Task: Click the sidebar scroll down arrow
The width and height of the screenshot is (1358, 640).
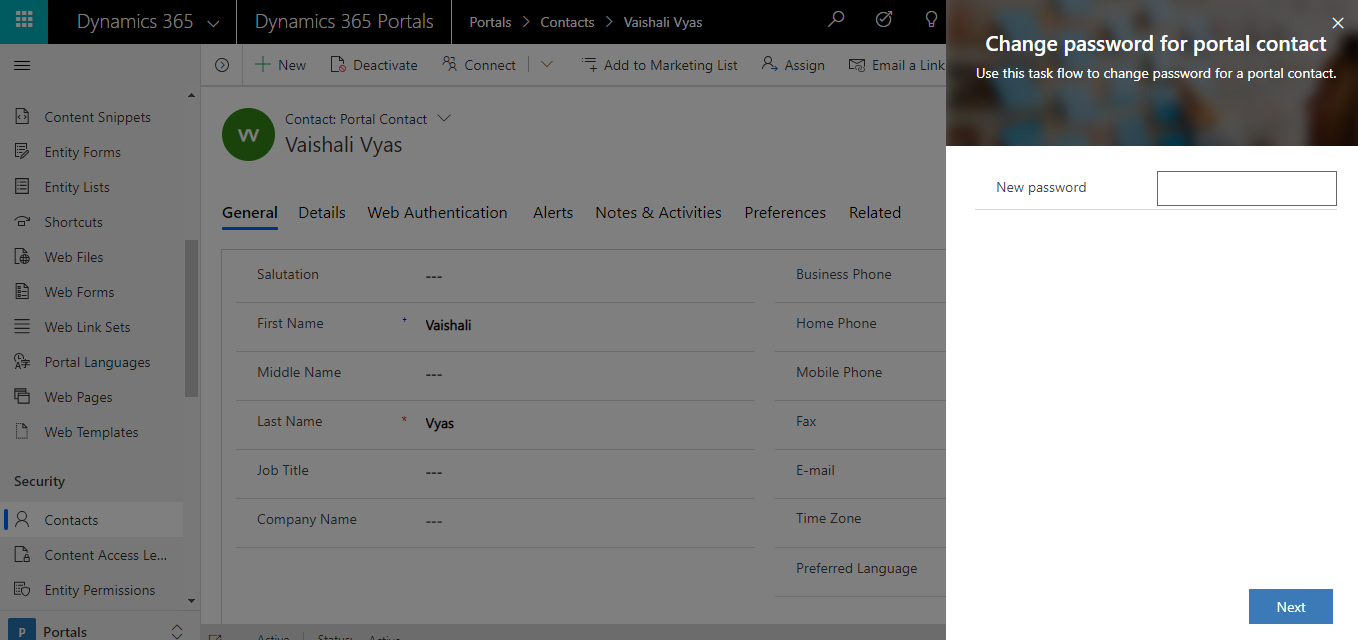Action: [x=192, y=601]
